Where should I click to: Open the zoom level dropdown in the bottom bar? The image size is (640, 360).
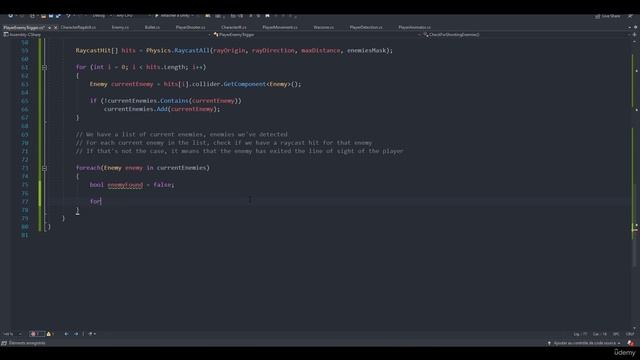[x=12, y=334]
